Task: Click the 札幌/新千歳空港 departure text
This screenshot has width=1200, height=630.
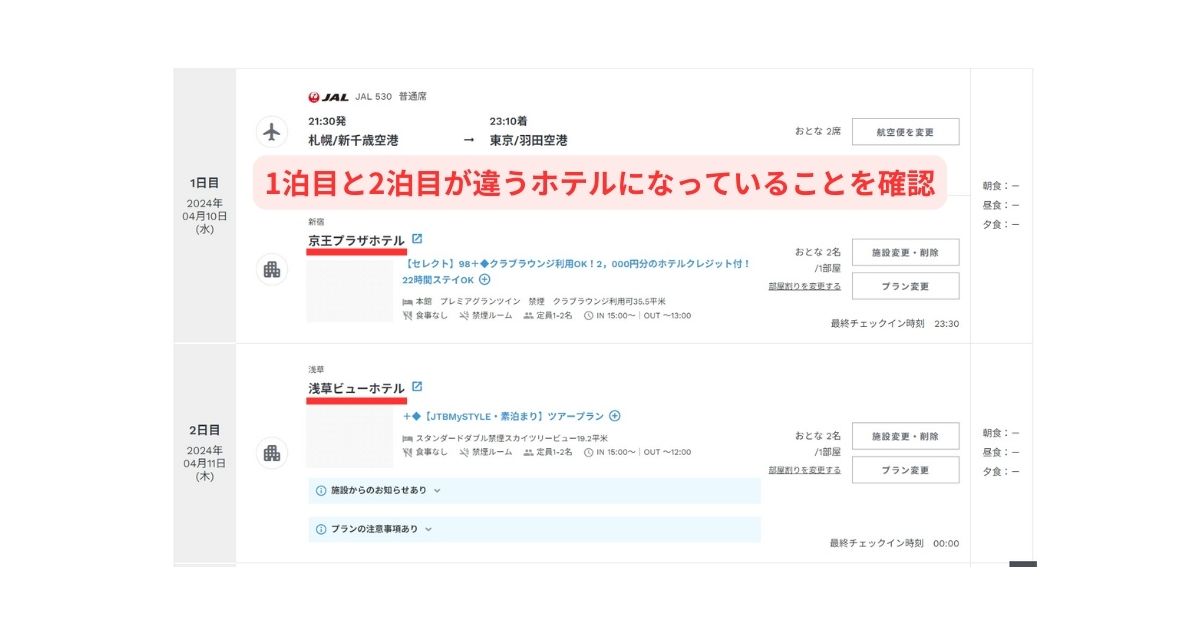Action: click(x=353, y=141)
